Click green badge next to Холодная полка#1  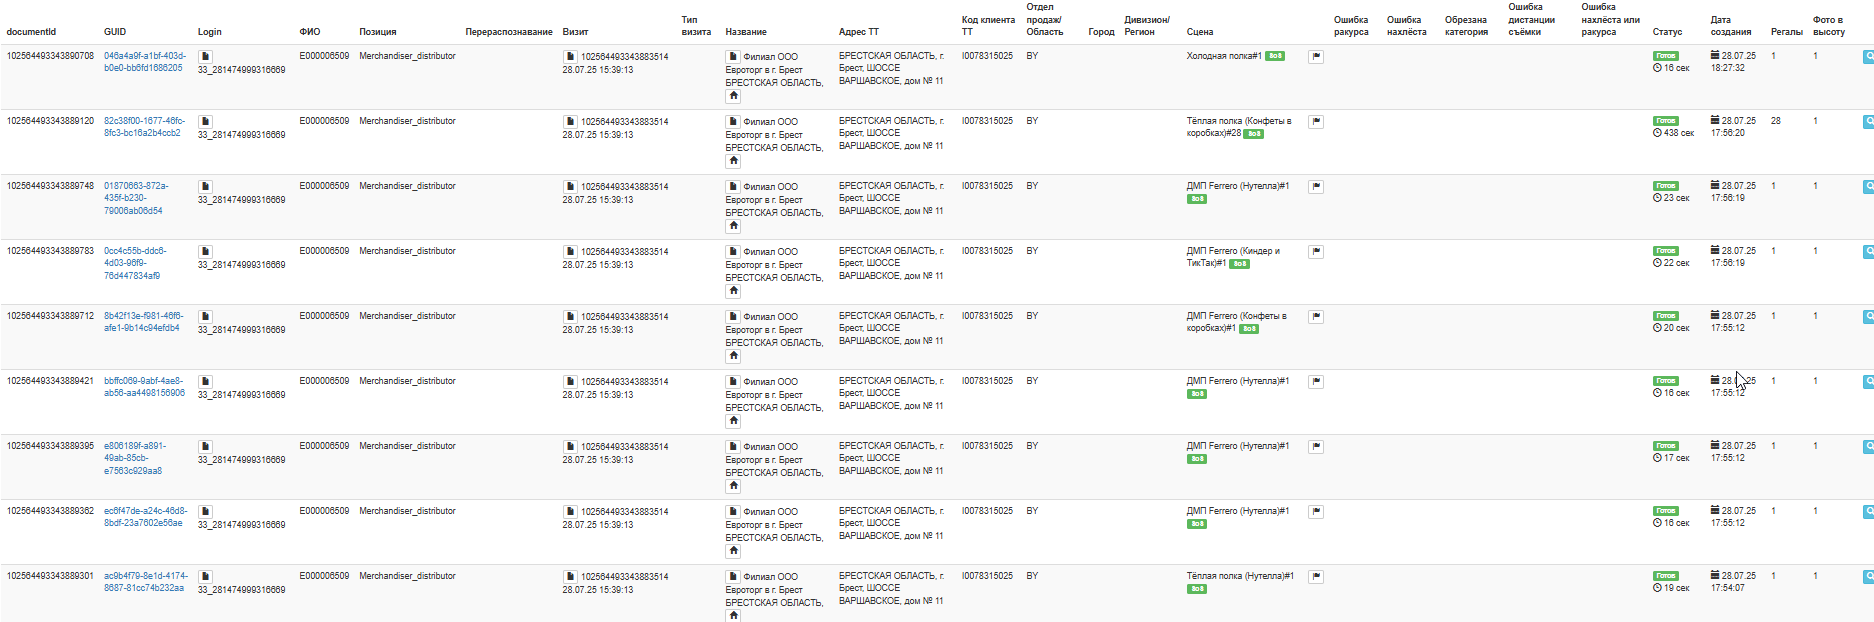[1275, 56]
